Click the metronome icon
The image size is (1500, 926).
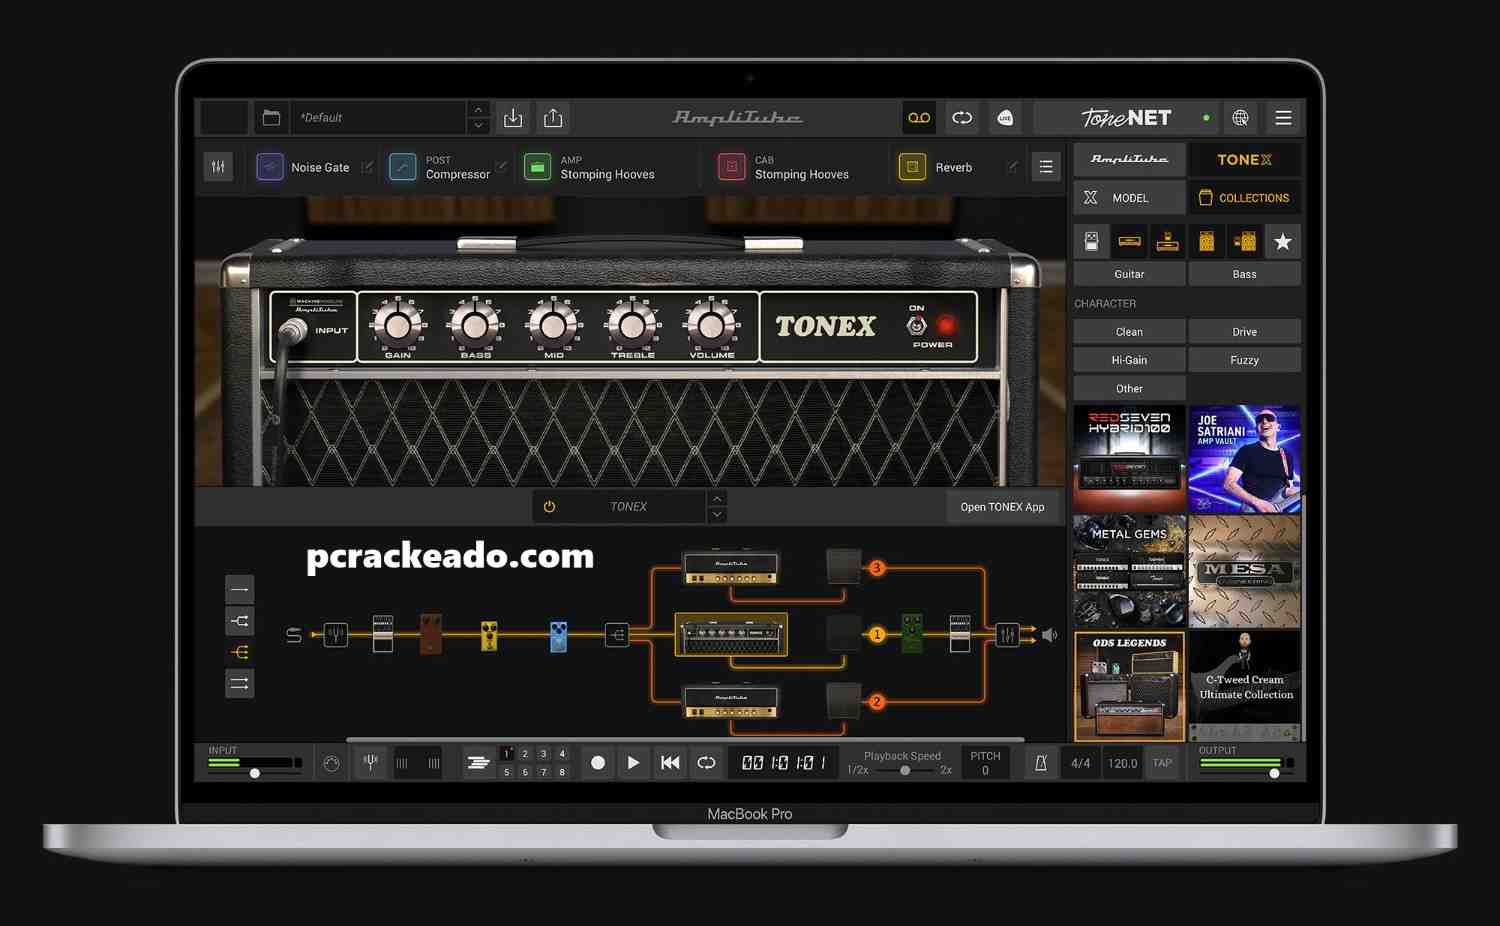(x=1040, y=763)
